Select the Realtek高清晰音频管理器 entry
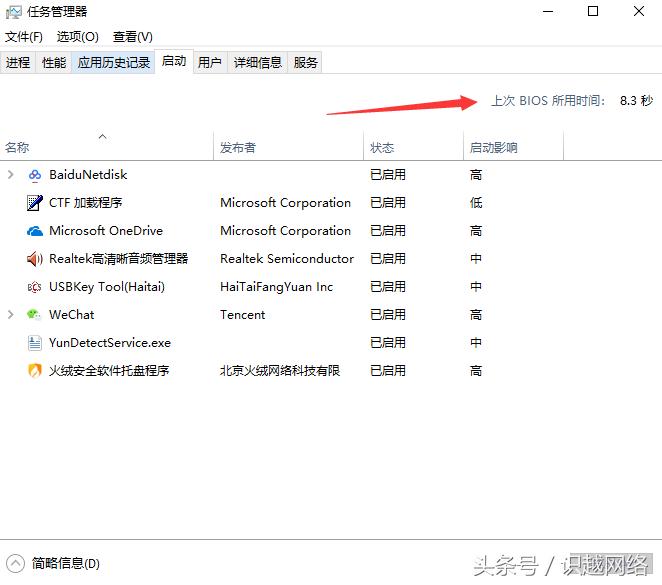 pyautogui.click(x=119, y=259)
